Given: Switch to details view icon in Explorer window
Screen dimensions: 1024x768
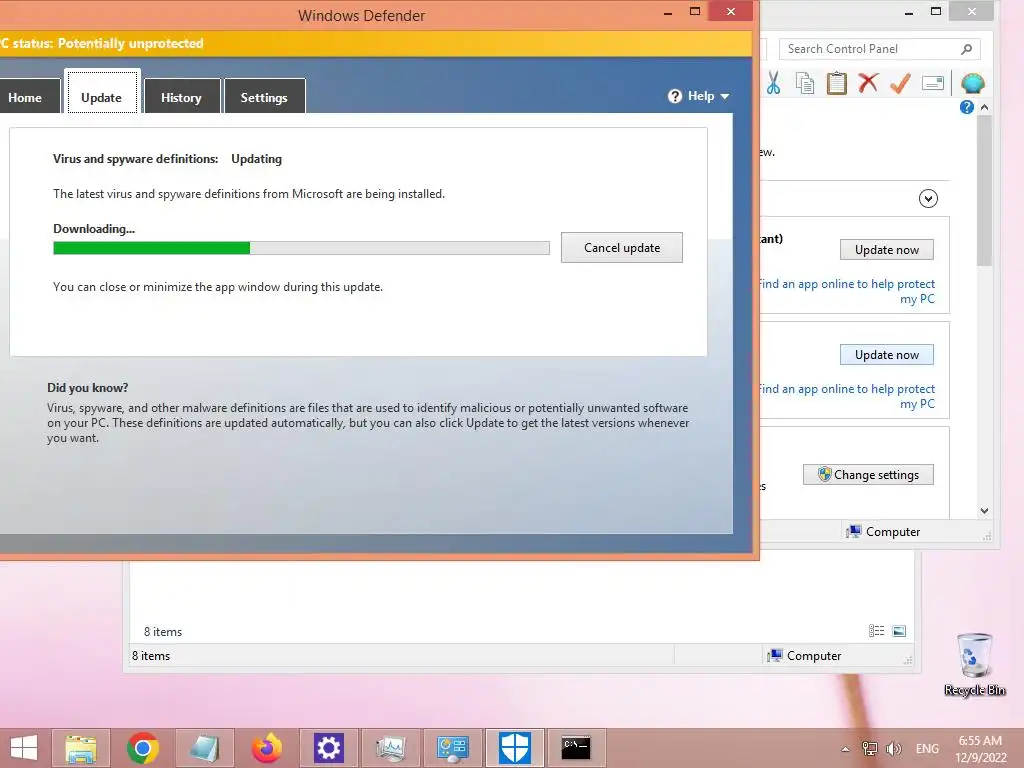Looking at the screenshot, I should pyautogui.click(x=876, y=631).
